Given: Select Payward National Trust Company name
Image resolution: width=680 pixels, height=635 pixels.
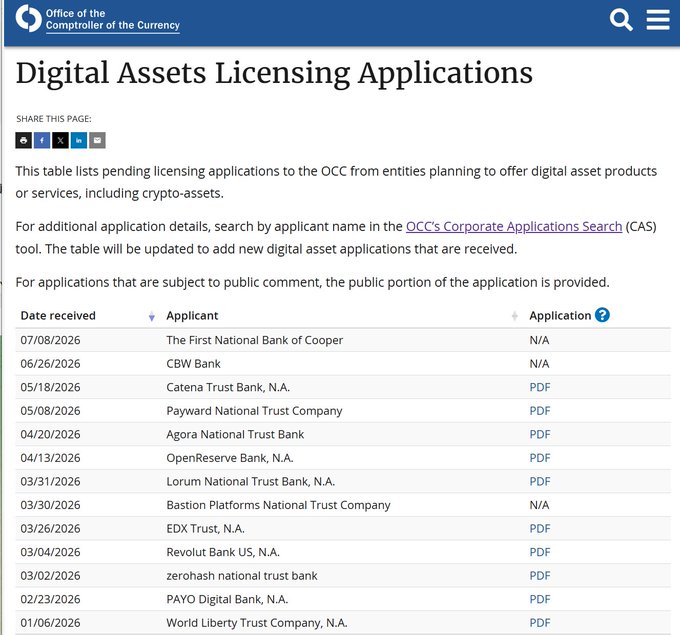Looking at the screenshot, I should point(255,411).
